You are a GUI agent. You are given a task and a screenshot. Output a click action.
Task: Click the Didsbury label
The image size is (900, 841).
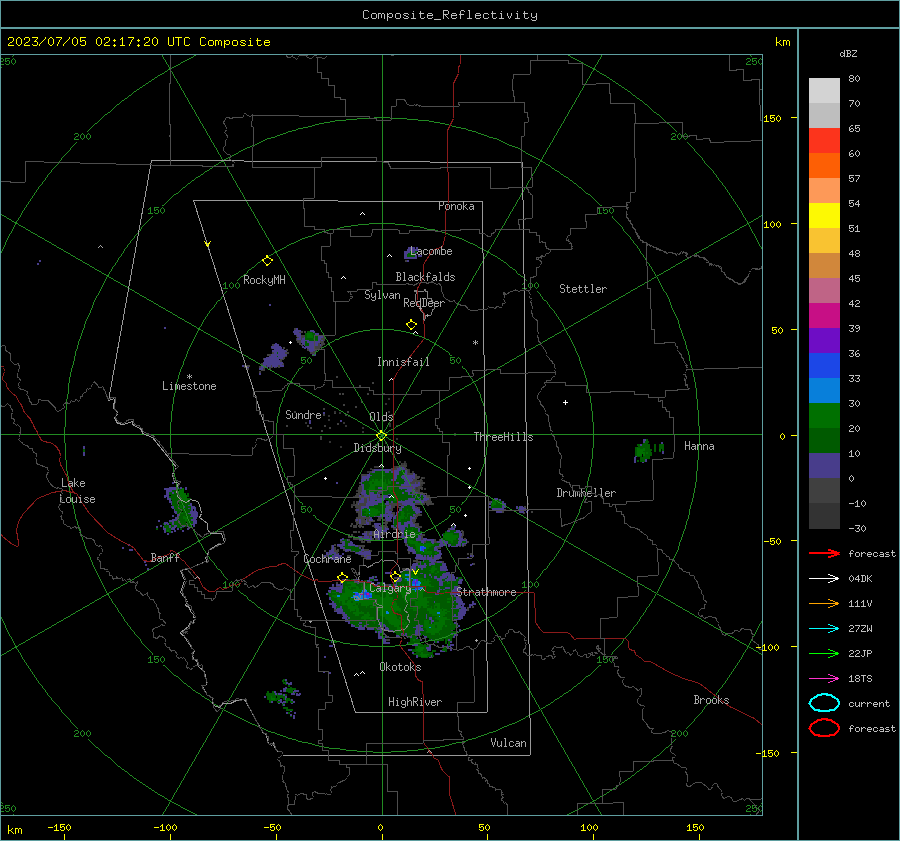click(x=377, y=448)
